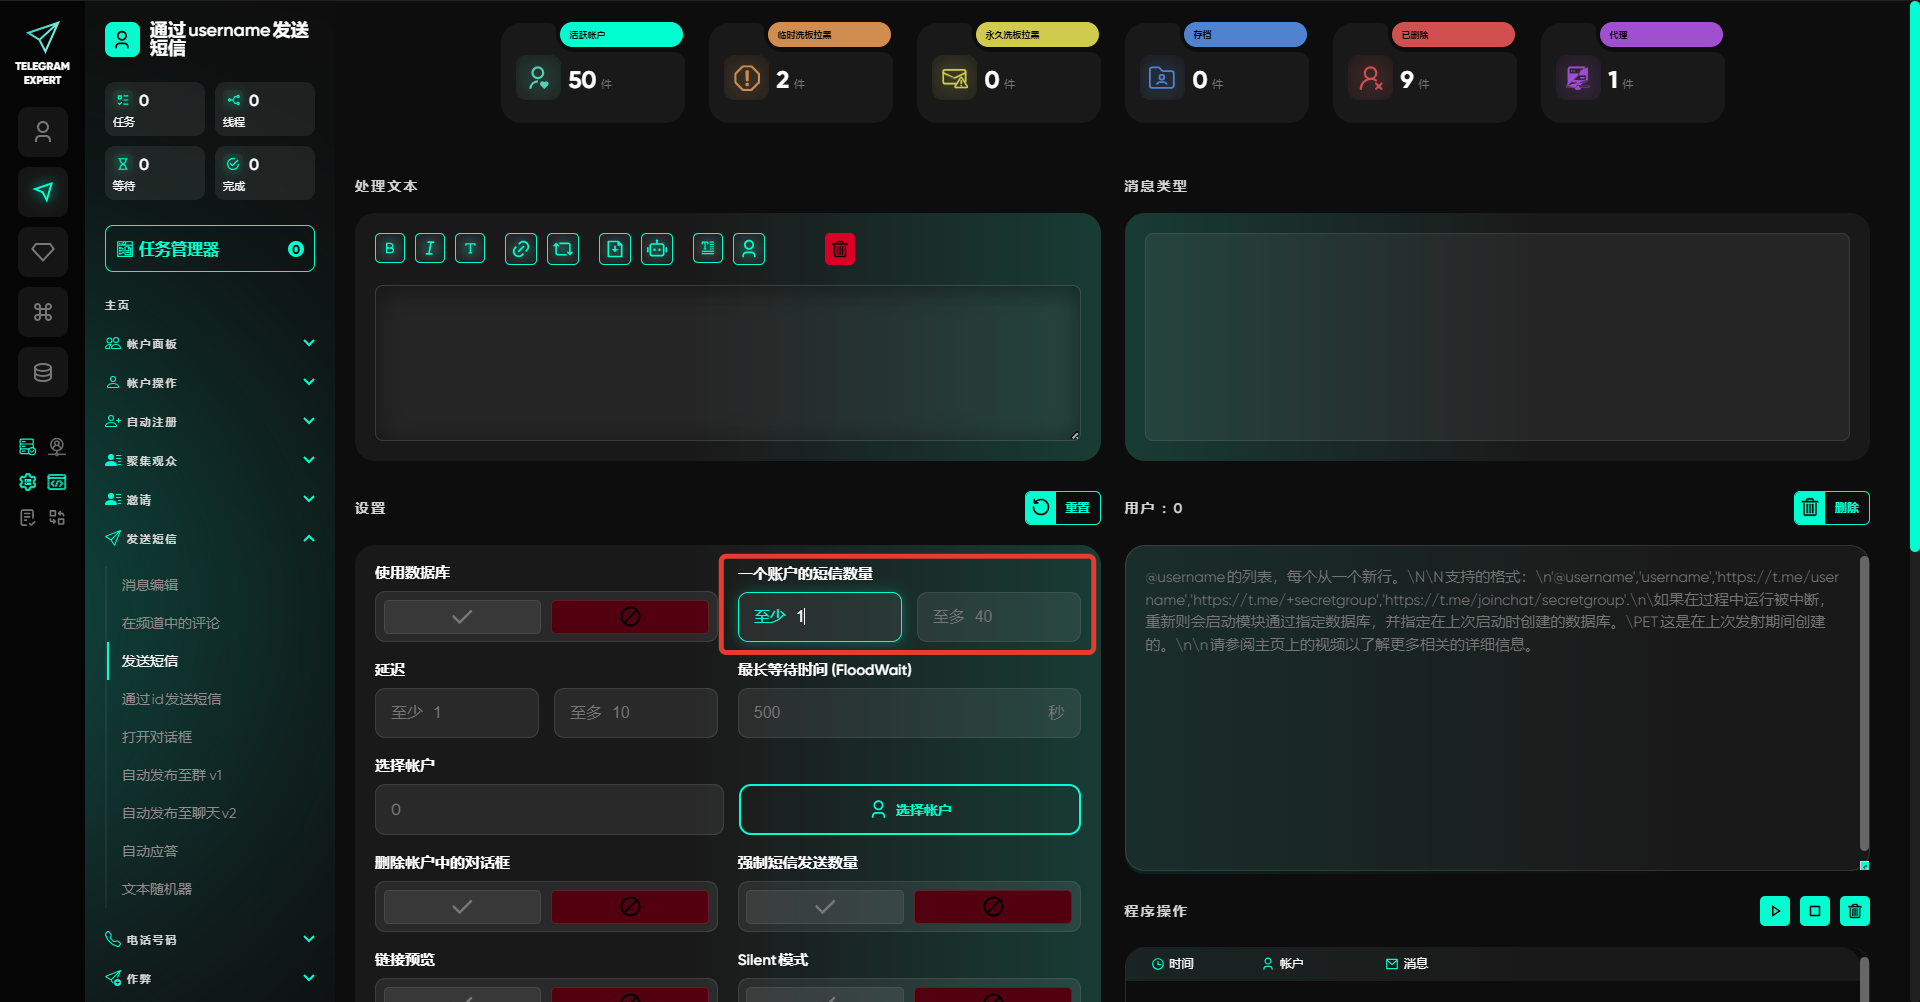Viewport: 1920px width, 1002px height.
Task: Select 自动应答 in the sidebar submenu
Action: pos(150,851)
